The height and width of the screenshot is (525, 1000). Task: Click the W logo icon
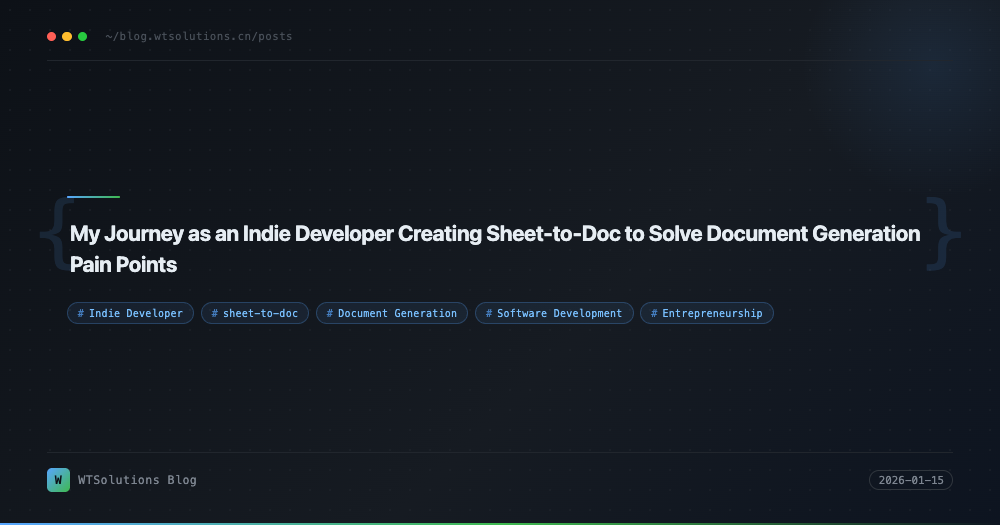pos(59,480)
